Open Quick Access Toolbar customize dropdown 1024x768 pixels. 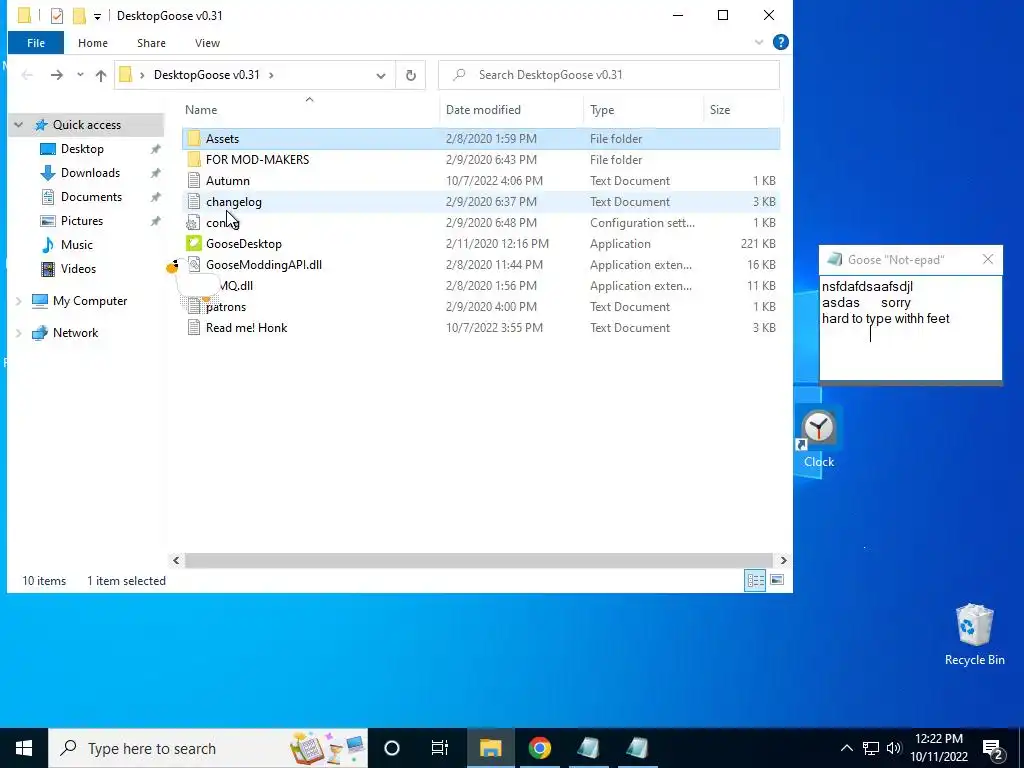tap(97, 16)
